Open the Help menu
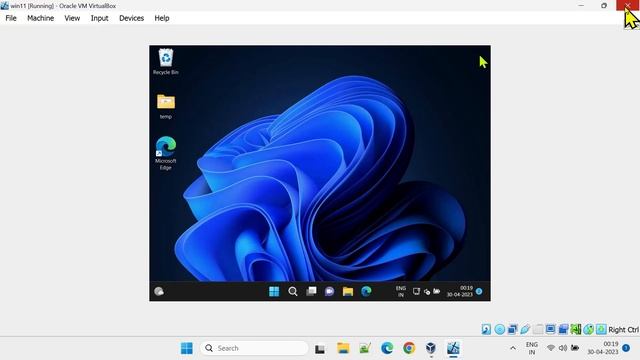This screenshot has height=360, width=640. click(x=162, y=18)
